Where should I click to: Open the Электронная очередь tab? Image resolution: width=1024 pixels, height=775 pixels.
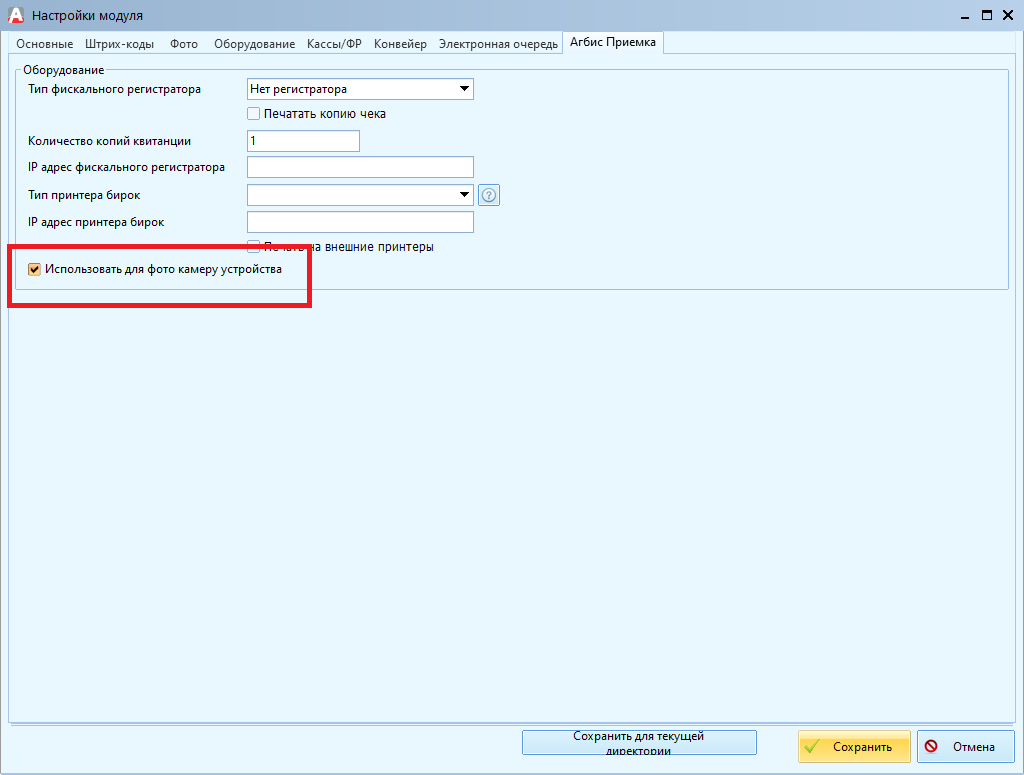pos(498,44)
